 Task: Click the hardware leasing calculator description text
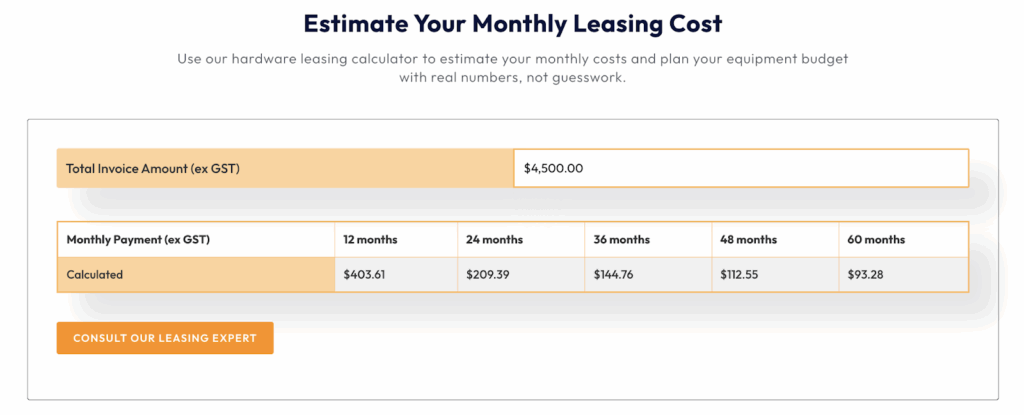pyautogui.click(x=513, y=68)
